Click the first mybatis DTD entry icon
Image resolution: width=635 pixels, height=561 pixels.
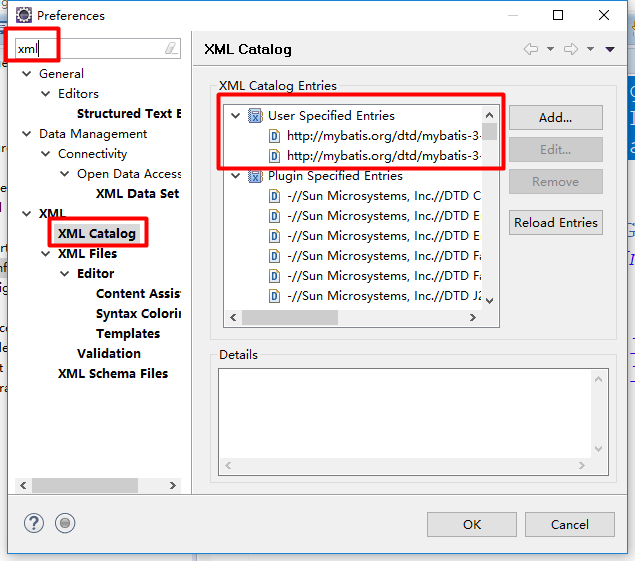click(274, 136)
